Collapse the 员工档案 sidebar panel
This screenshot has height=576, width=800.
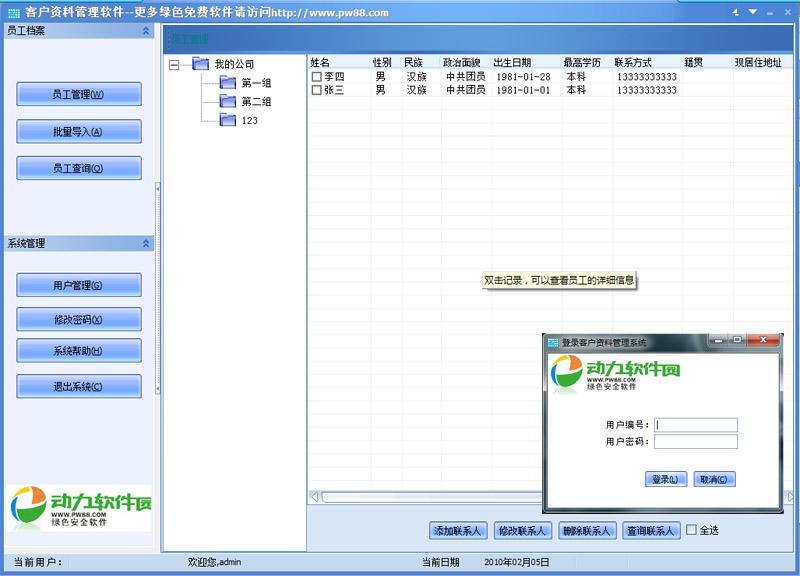click(x=146, y=31)
